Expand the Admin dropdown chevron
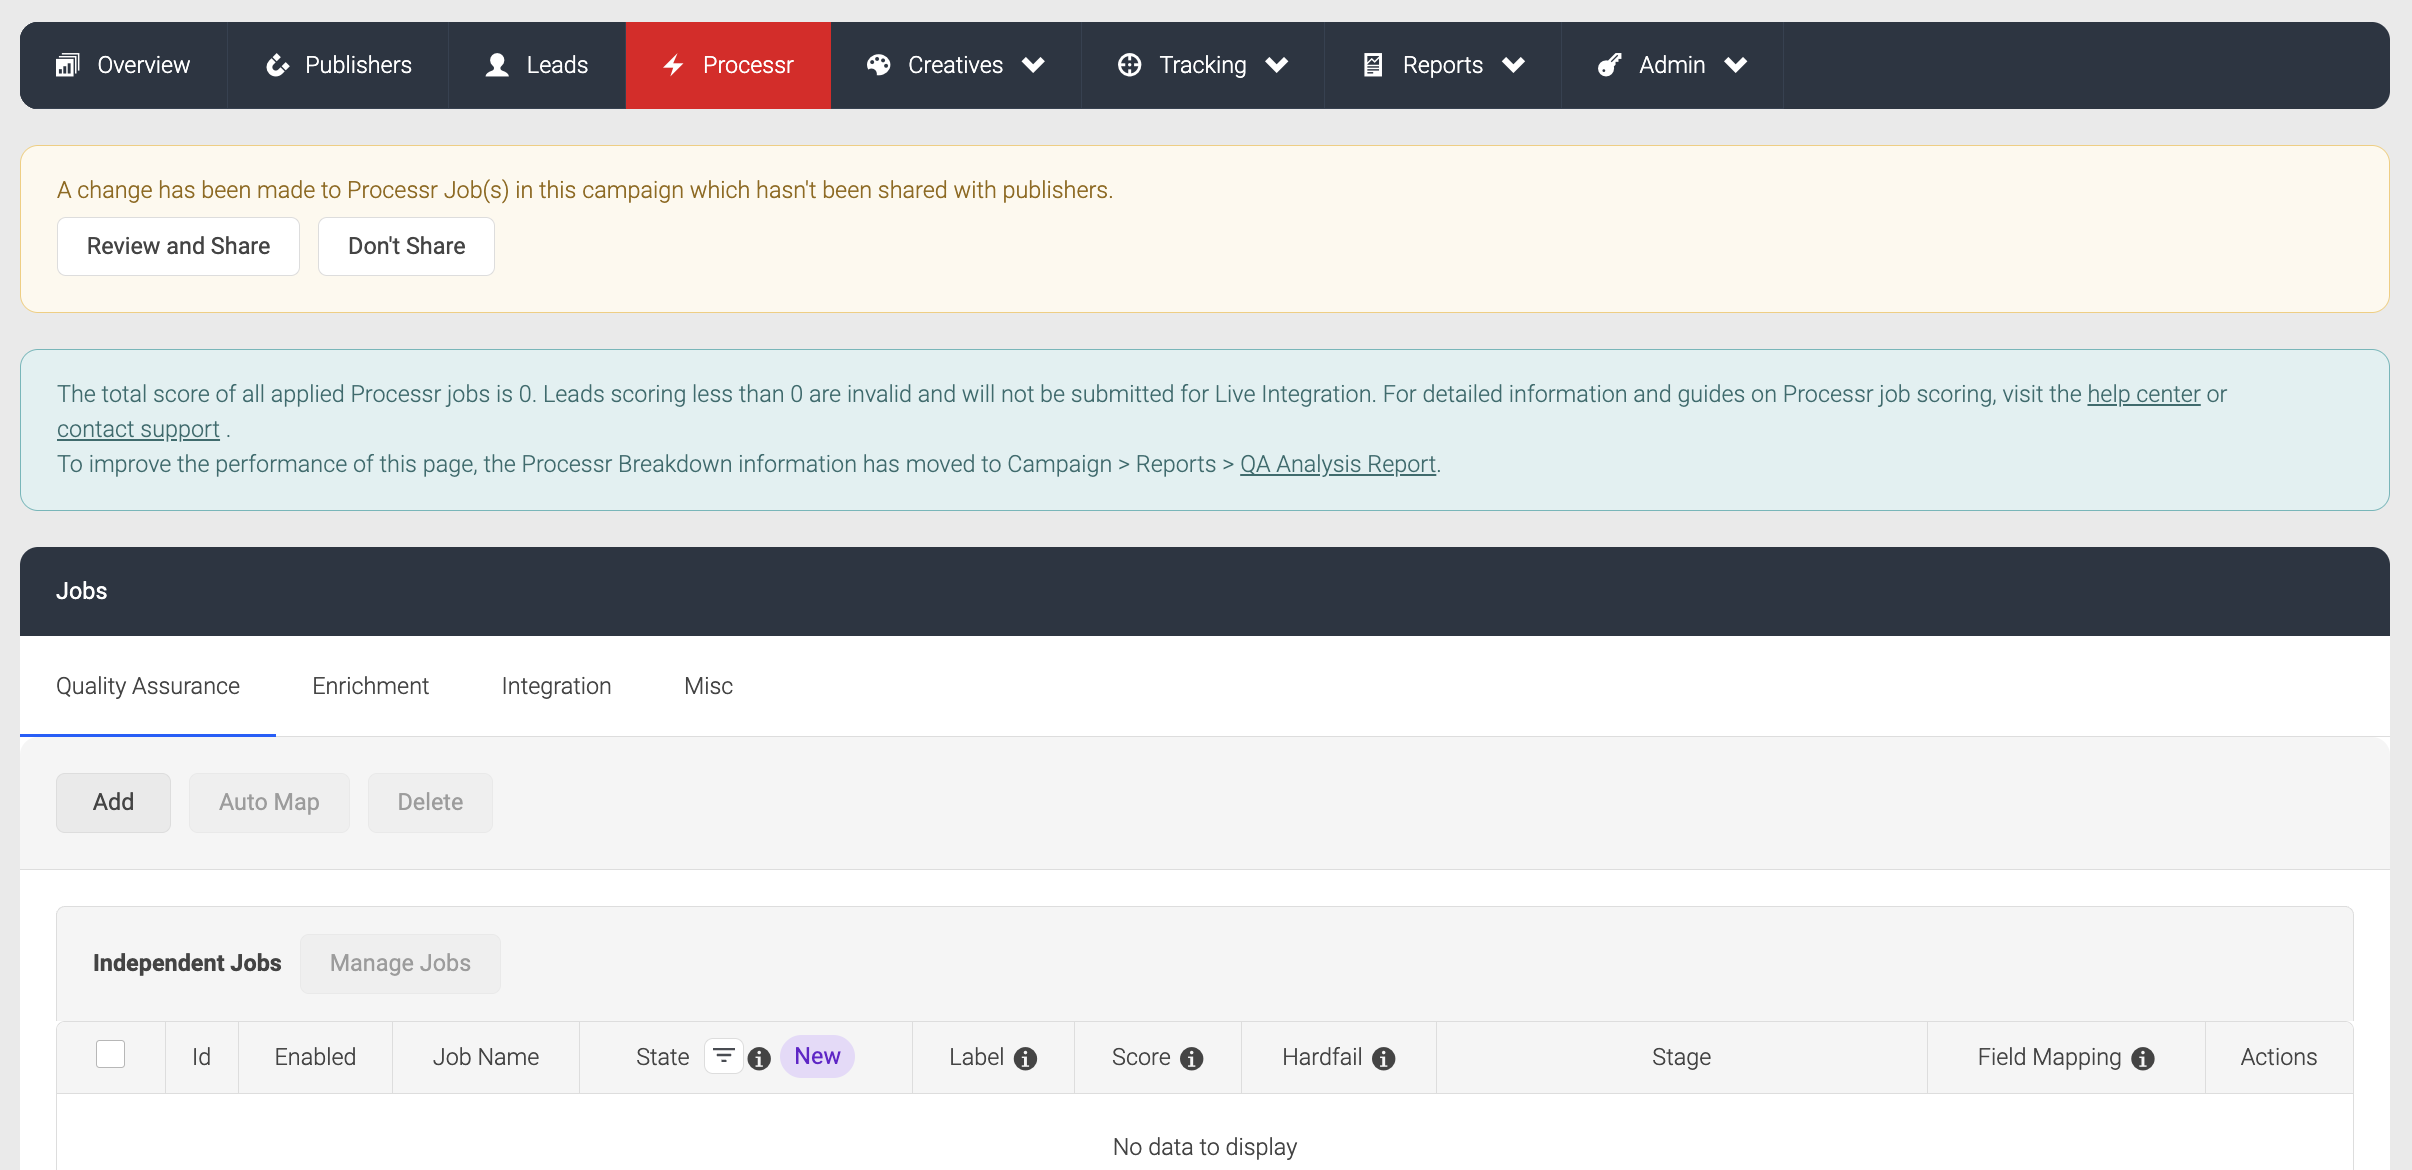Viewport: 2412px width, 1170px height. click(x=1735, y=65)
